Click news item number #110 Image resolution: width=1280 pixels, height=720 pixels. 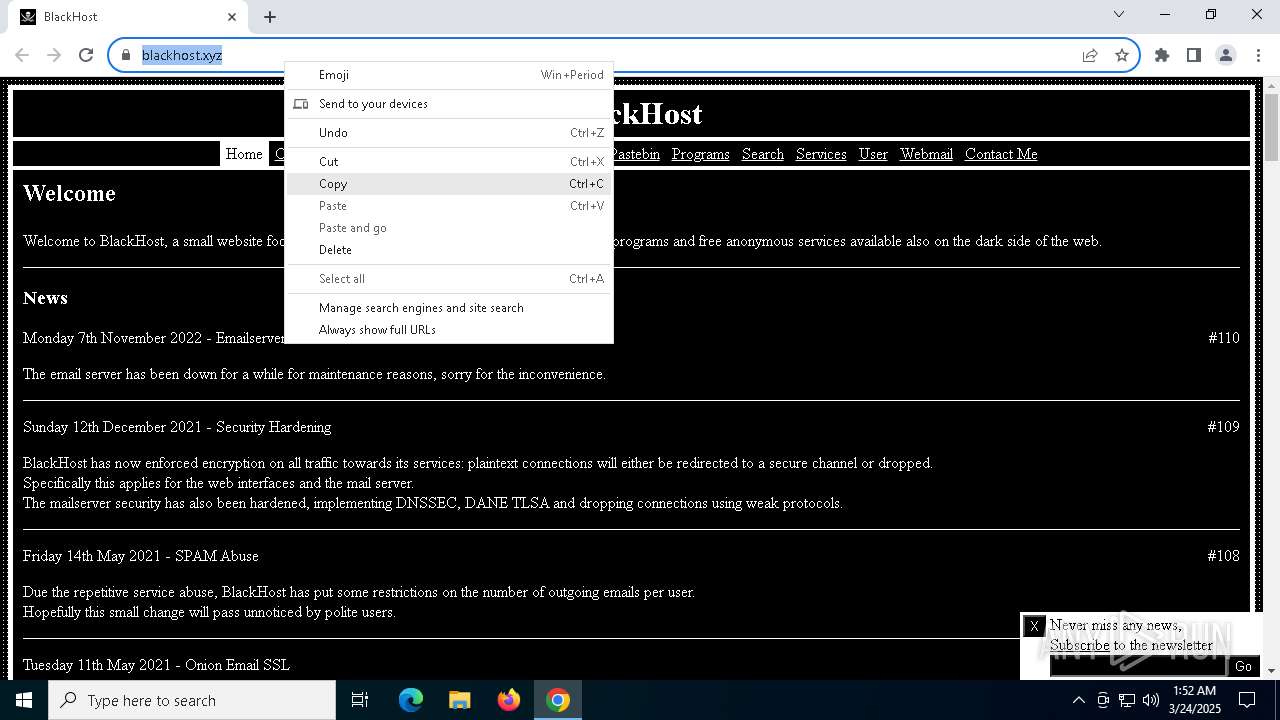1224,338
